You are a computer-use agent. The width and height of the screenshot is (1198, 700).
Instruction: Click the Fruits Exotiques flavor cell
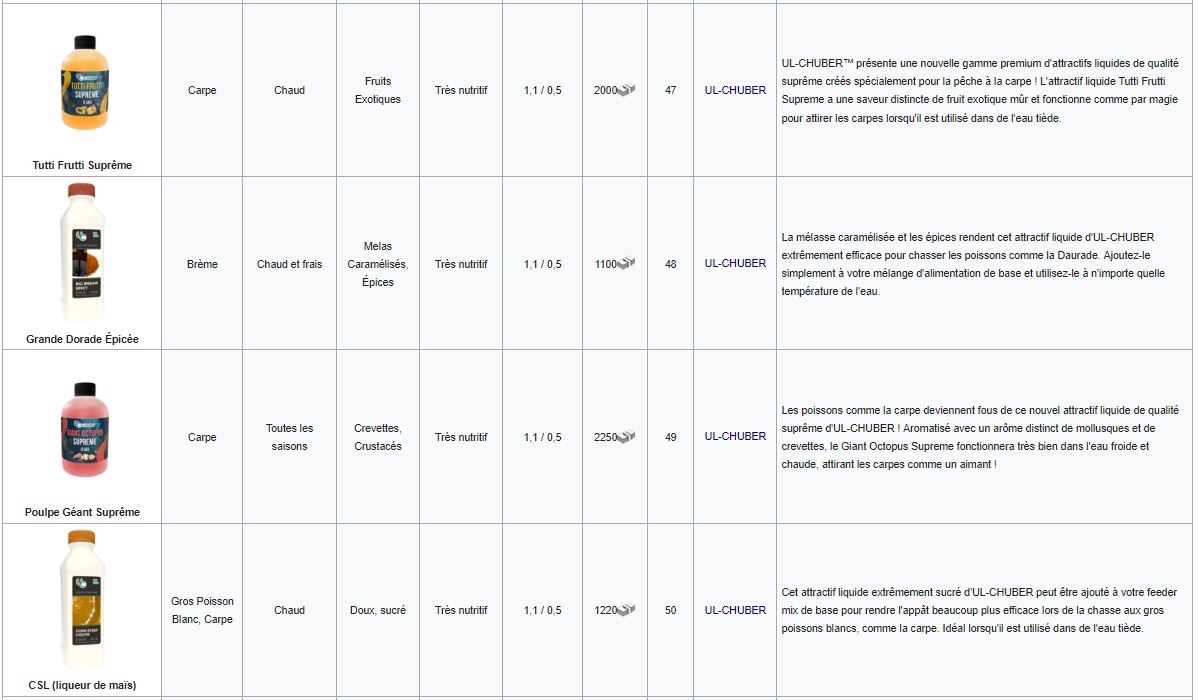coord(378,90)
